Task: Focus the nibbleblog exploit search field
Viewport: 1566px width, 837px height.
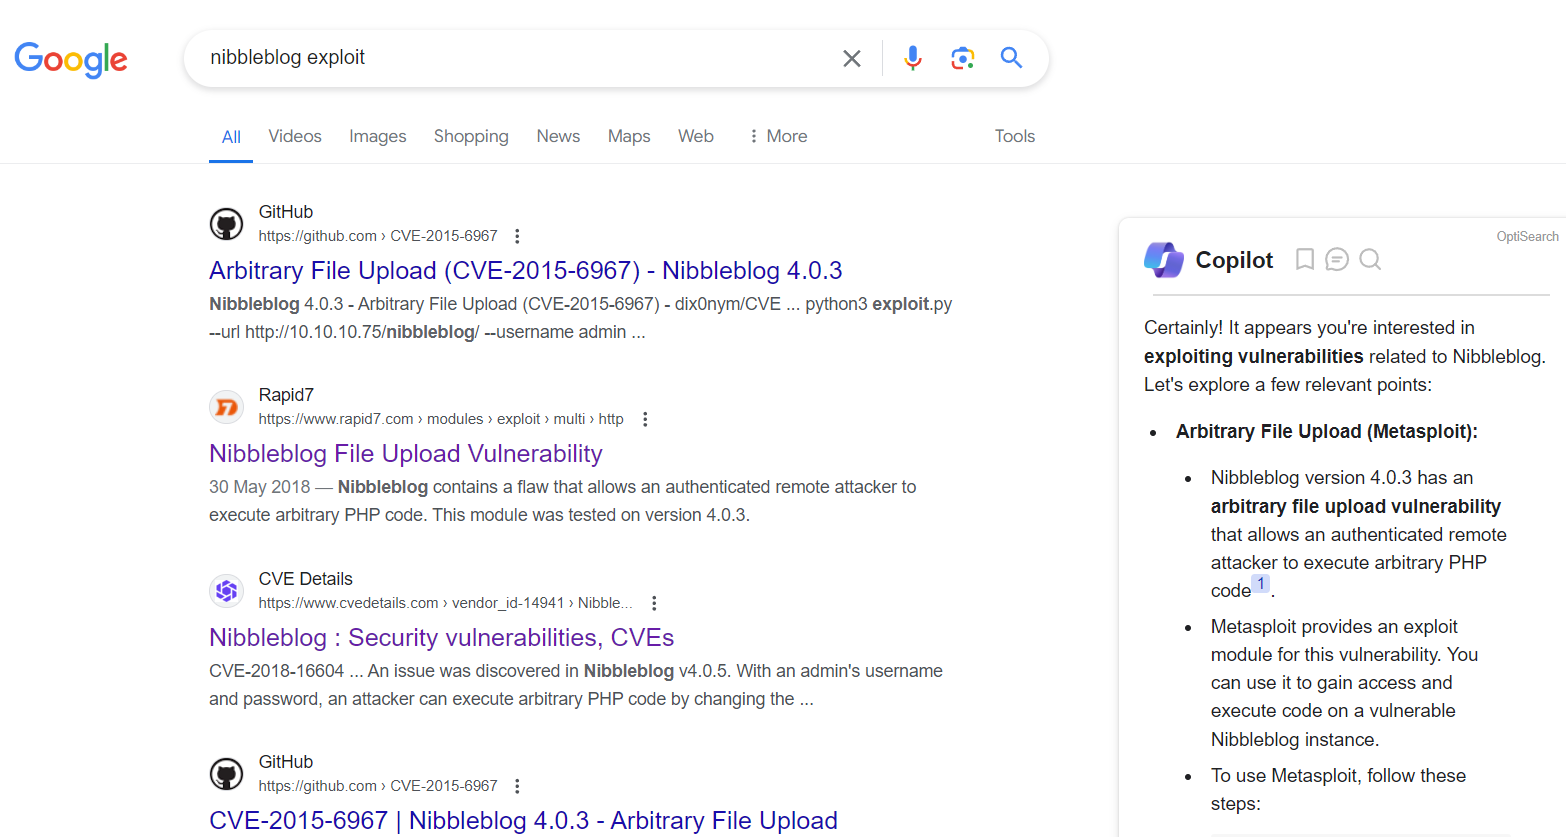Action: point(515,58)
